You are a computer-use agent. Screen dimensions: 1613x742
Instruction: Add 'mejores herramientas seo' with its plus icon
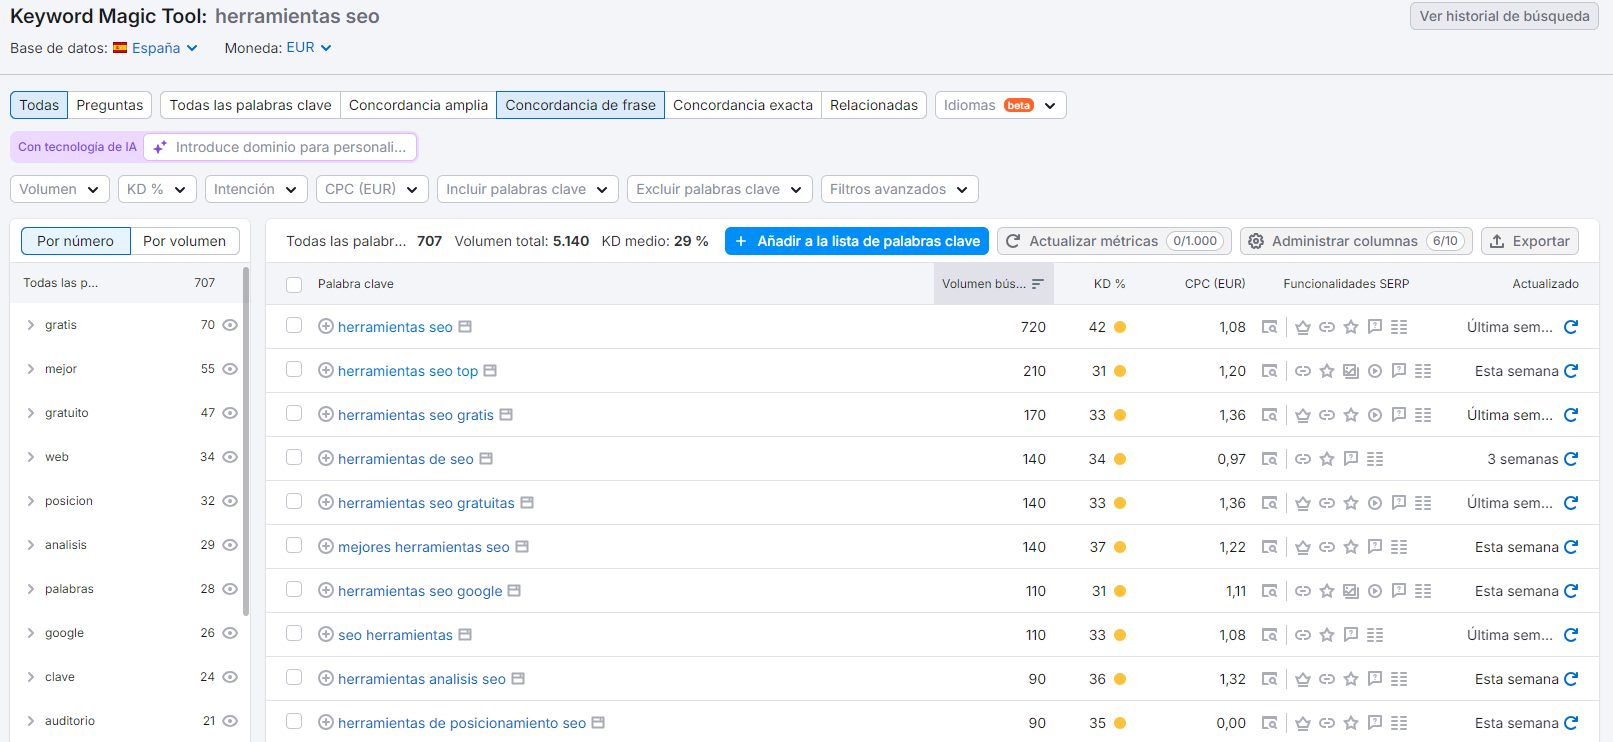tap(325, 546)
